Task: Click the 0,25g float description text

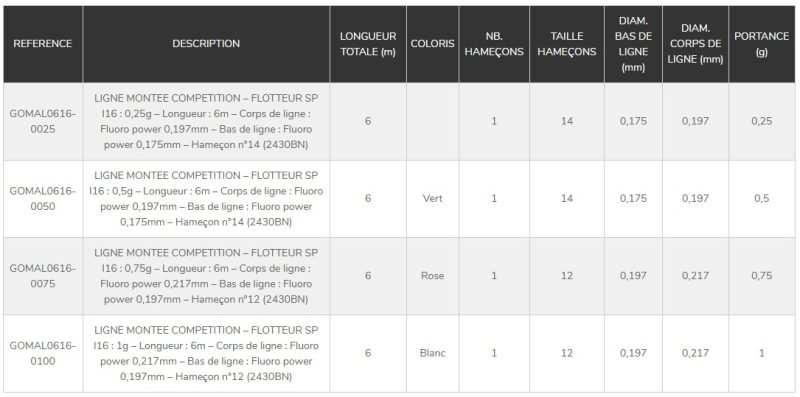Action: pos(206,121)
